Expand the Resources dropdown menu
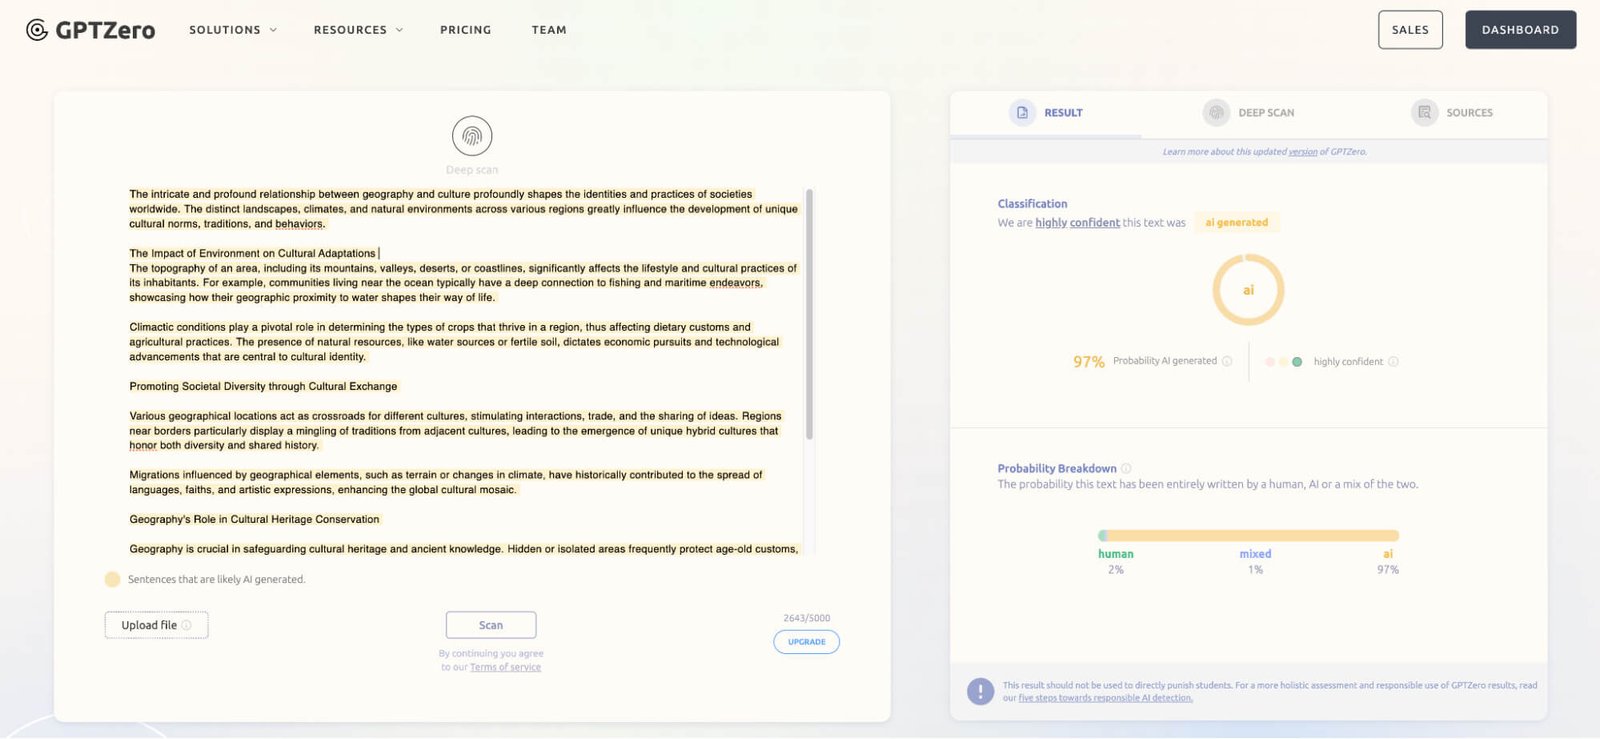 tap(358, 30)
